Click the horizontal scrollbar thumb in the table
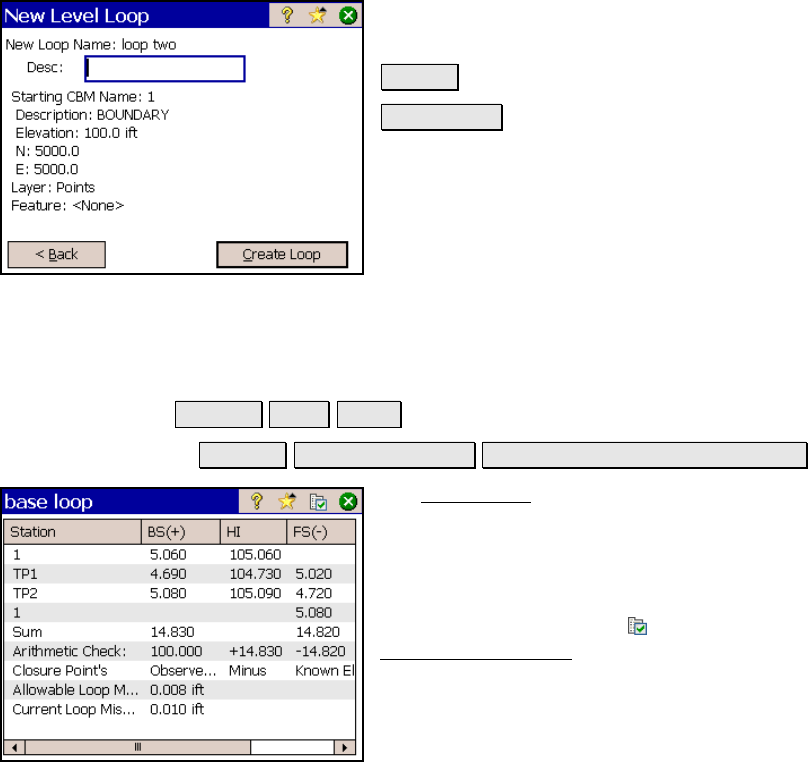The height and width of the screenshot is (762, 808). (138, 746)
